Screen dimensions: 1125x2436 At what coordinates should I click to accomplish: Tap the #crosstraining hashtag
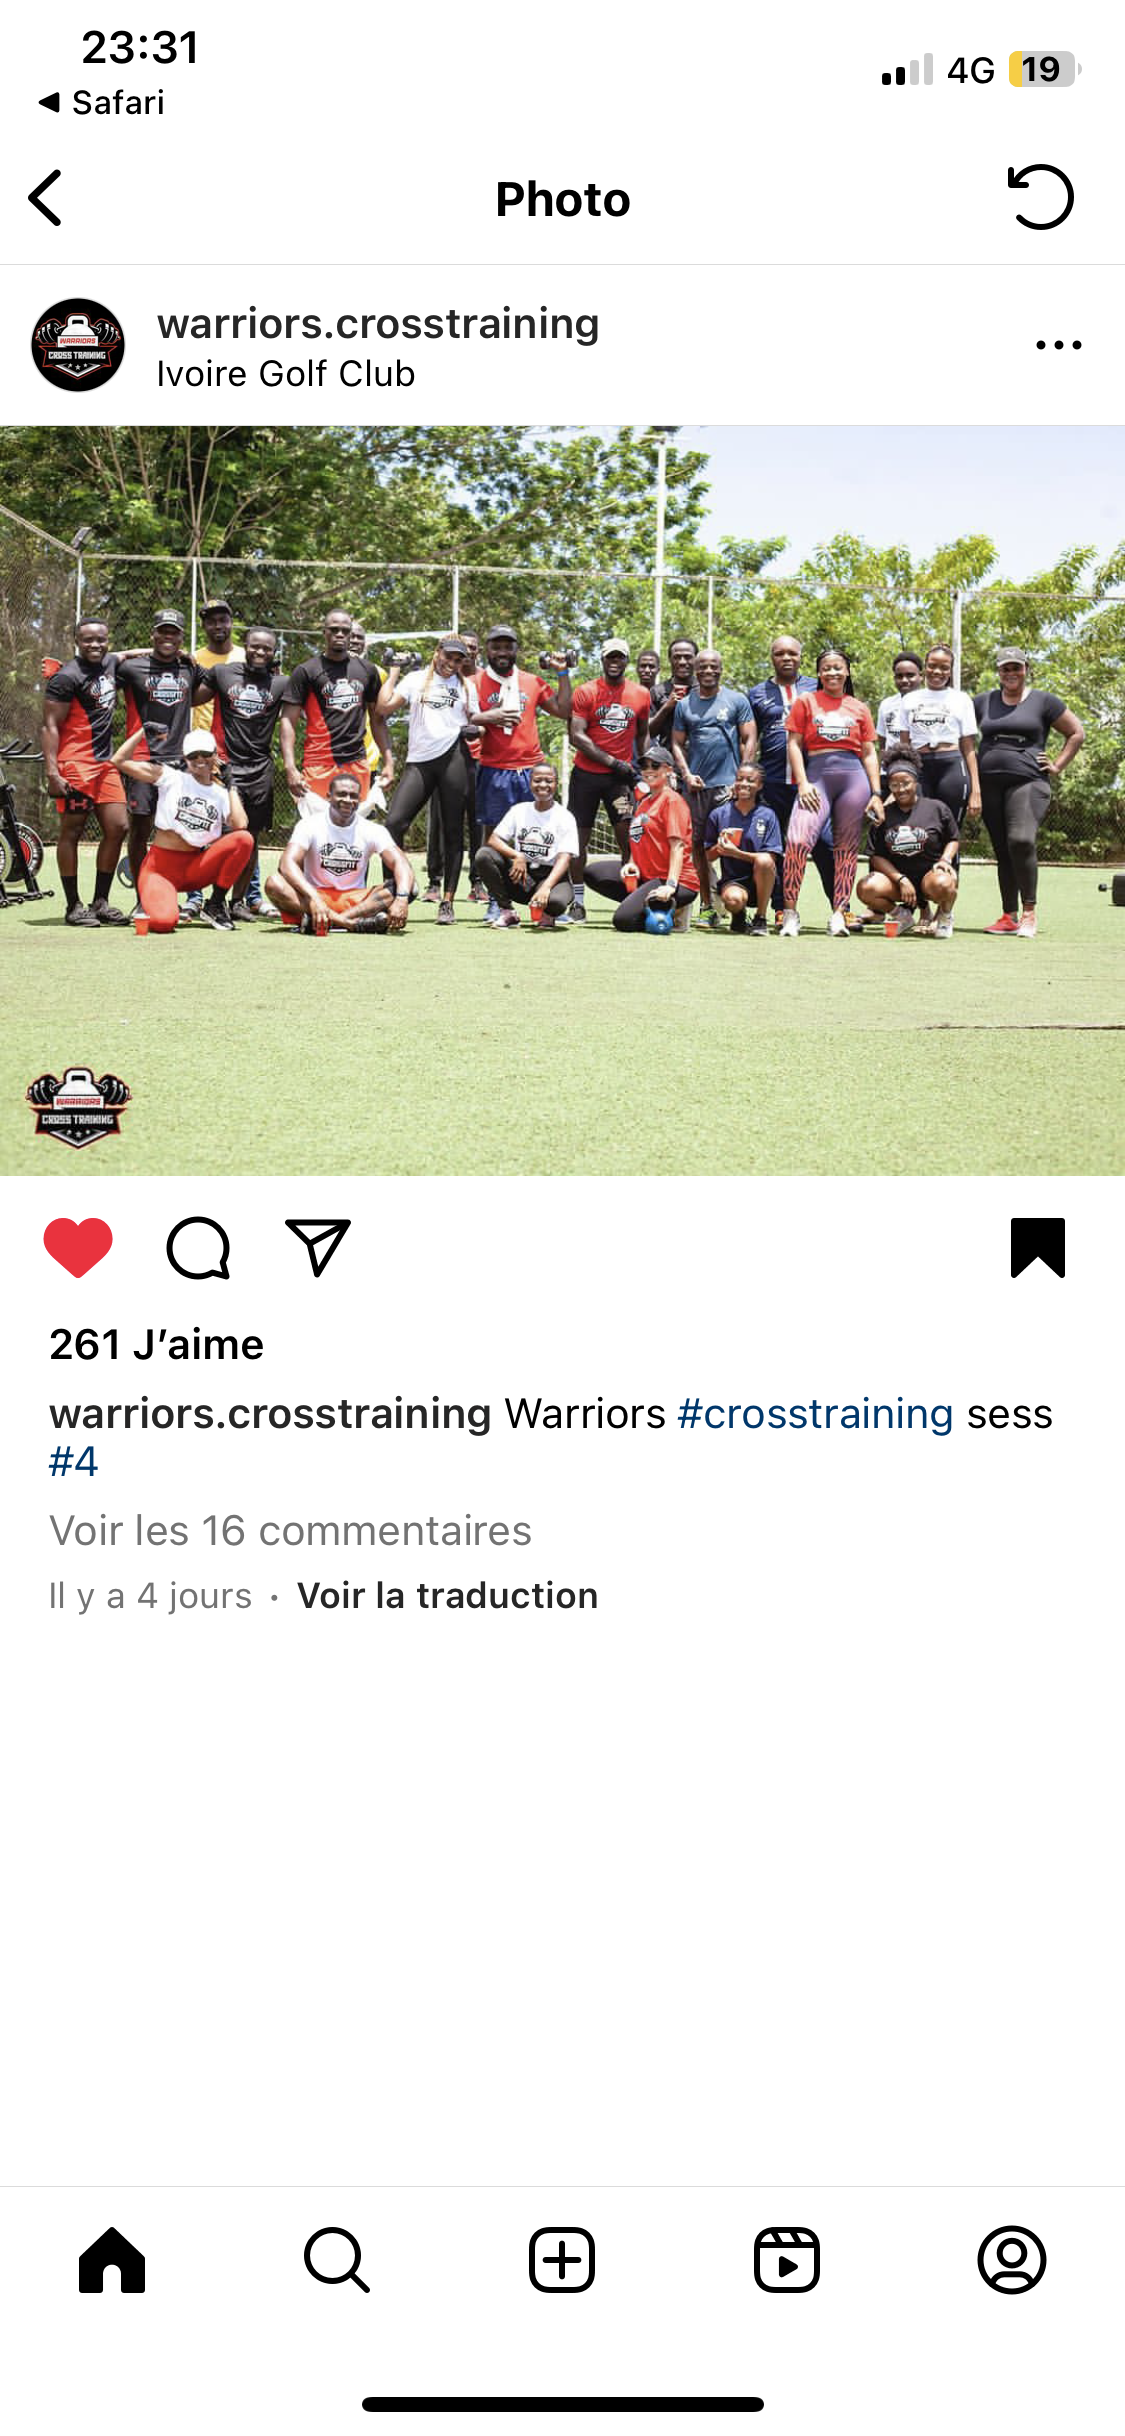point(815,1414)
